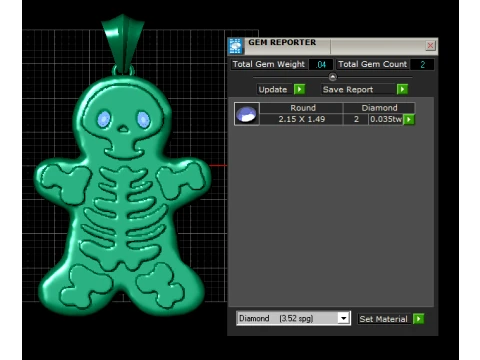Screen dimensions: 480x360
Task: Select the 'Round' cell in the gem table
Action: pyautogui.click(x=302, y=108)
